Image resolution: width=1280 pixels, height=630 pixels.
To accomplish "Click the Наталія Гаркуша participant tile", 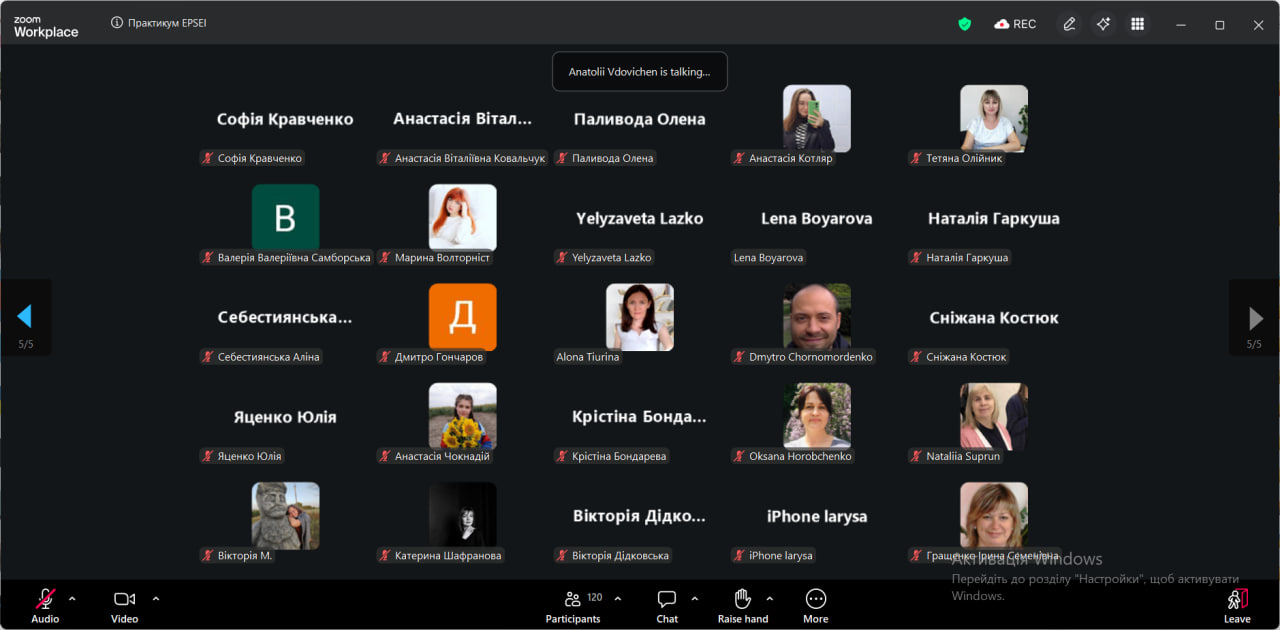I will coord(994,218).
